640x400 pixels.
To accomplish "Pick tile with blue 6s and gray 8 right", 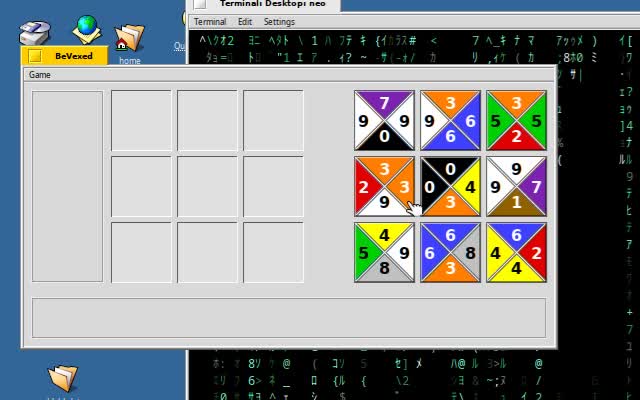I will pyautogui.click(x=451, y=252).
